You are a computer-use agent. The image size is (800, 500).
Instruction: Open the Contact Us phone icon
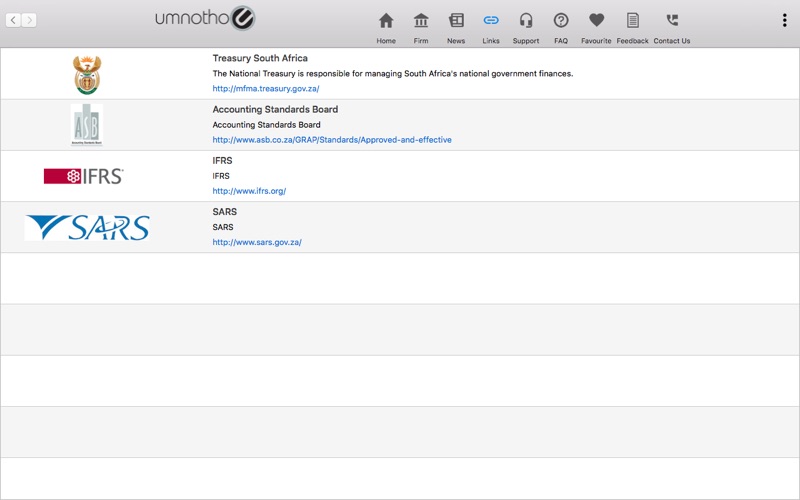672,20
